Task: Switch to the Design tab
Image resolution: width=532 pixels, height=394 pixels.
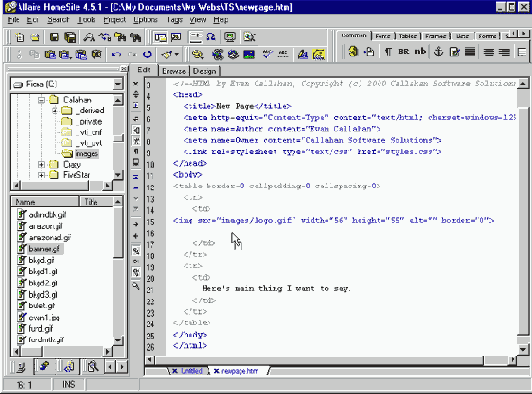Action: click(204, 71)
